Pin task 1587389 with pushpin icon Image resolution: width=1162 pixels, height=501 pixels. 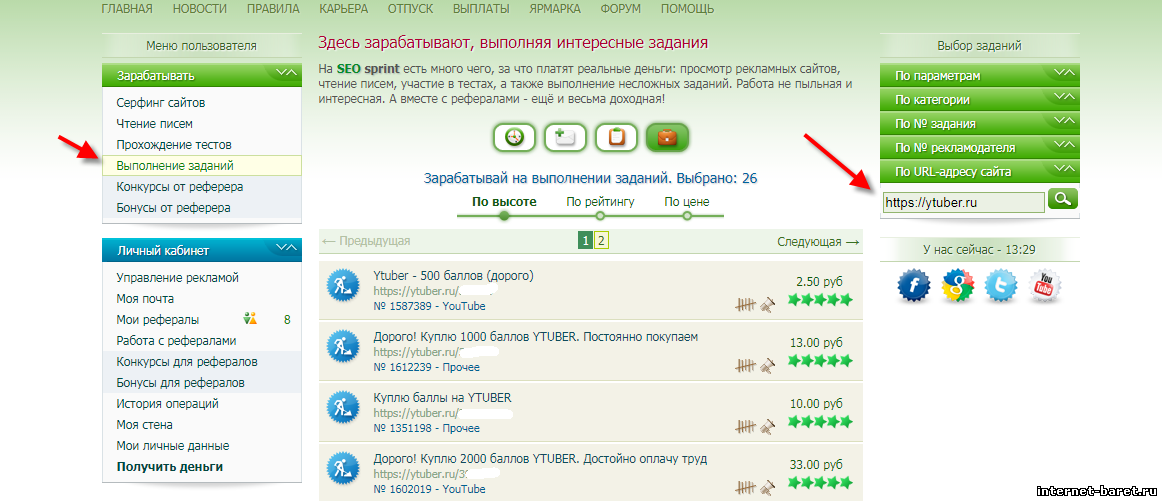tap(768, 304)
